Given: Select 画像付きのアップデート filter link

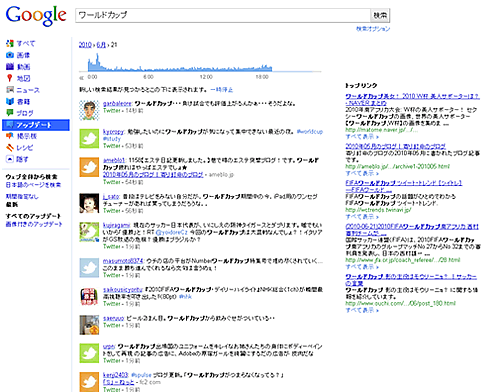Looking at the screenshot, I should pyautogui.click(x=34, y=224).
